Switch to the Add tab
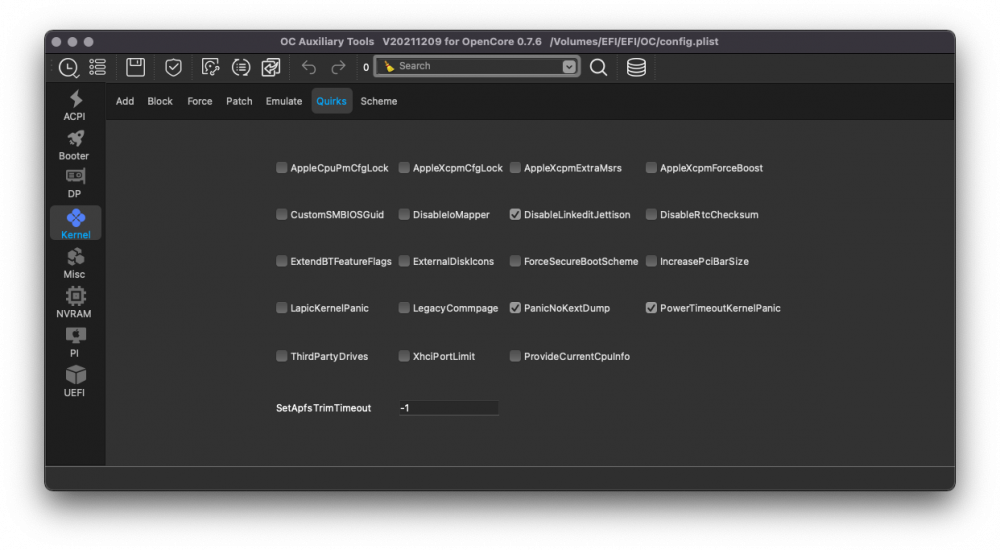1000x550 pixels. (125, 101)
